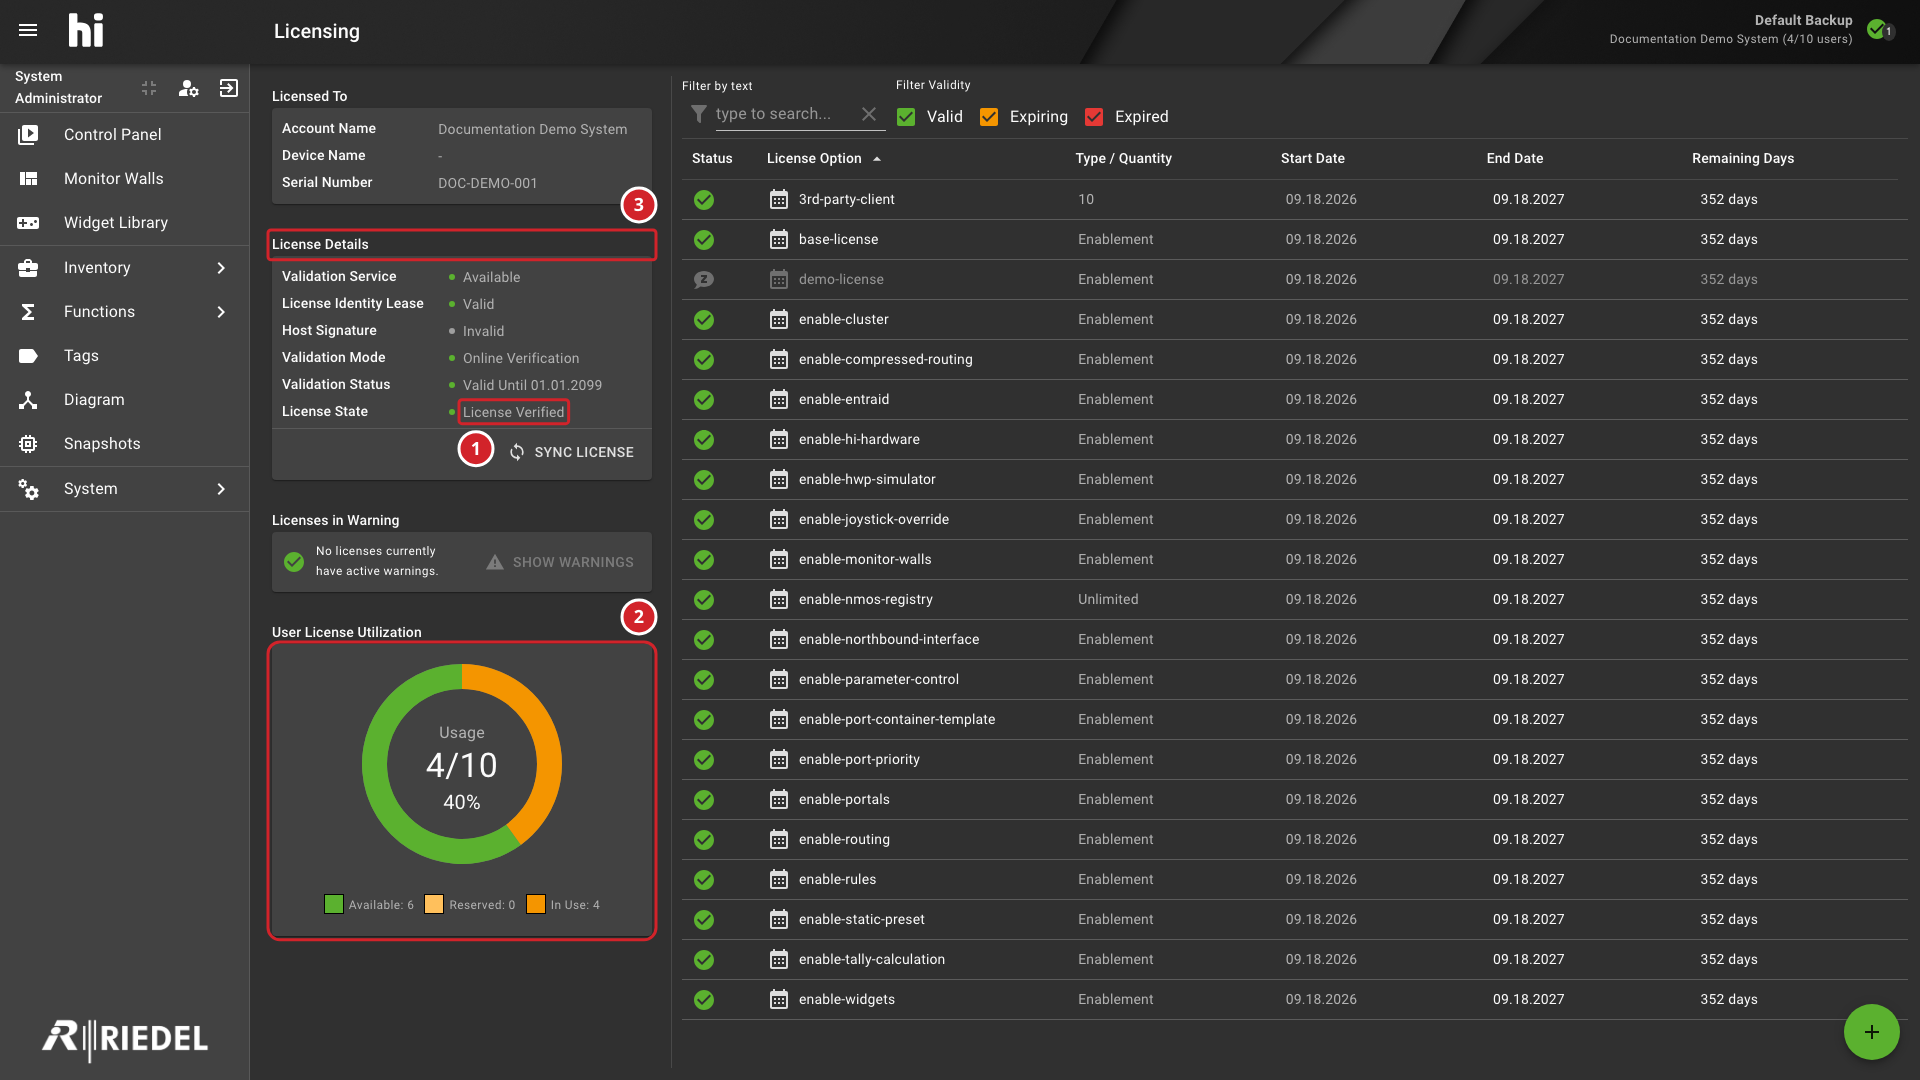Click the calendar icon for enable-widgets
The width and height of the screenshot is (1920, 1080).
pyautogui.click(x=779, y=999)
